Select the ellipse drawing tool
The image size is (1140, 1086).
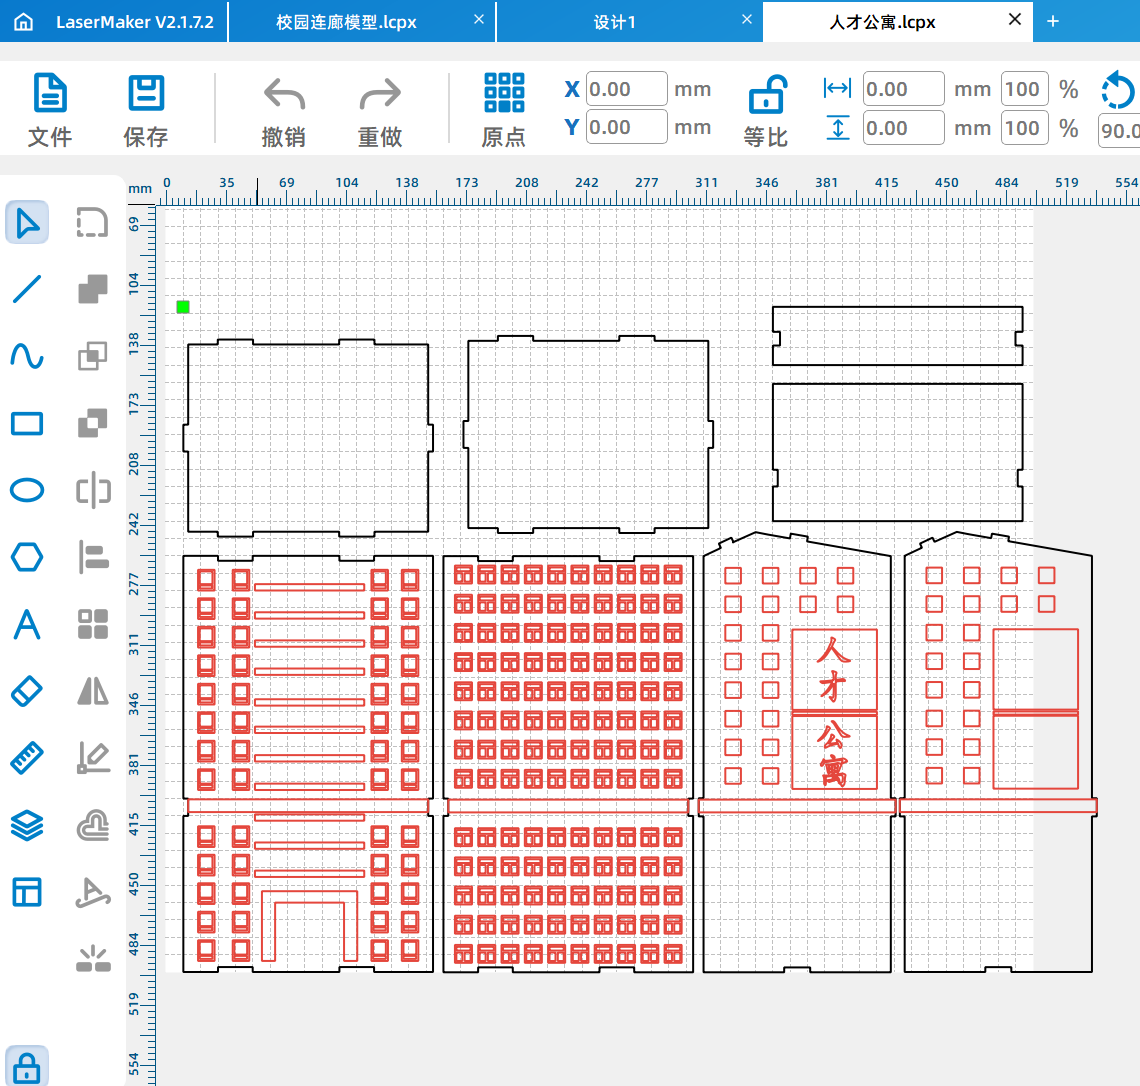click(28, 490)
